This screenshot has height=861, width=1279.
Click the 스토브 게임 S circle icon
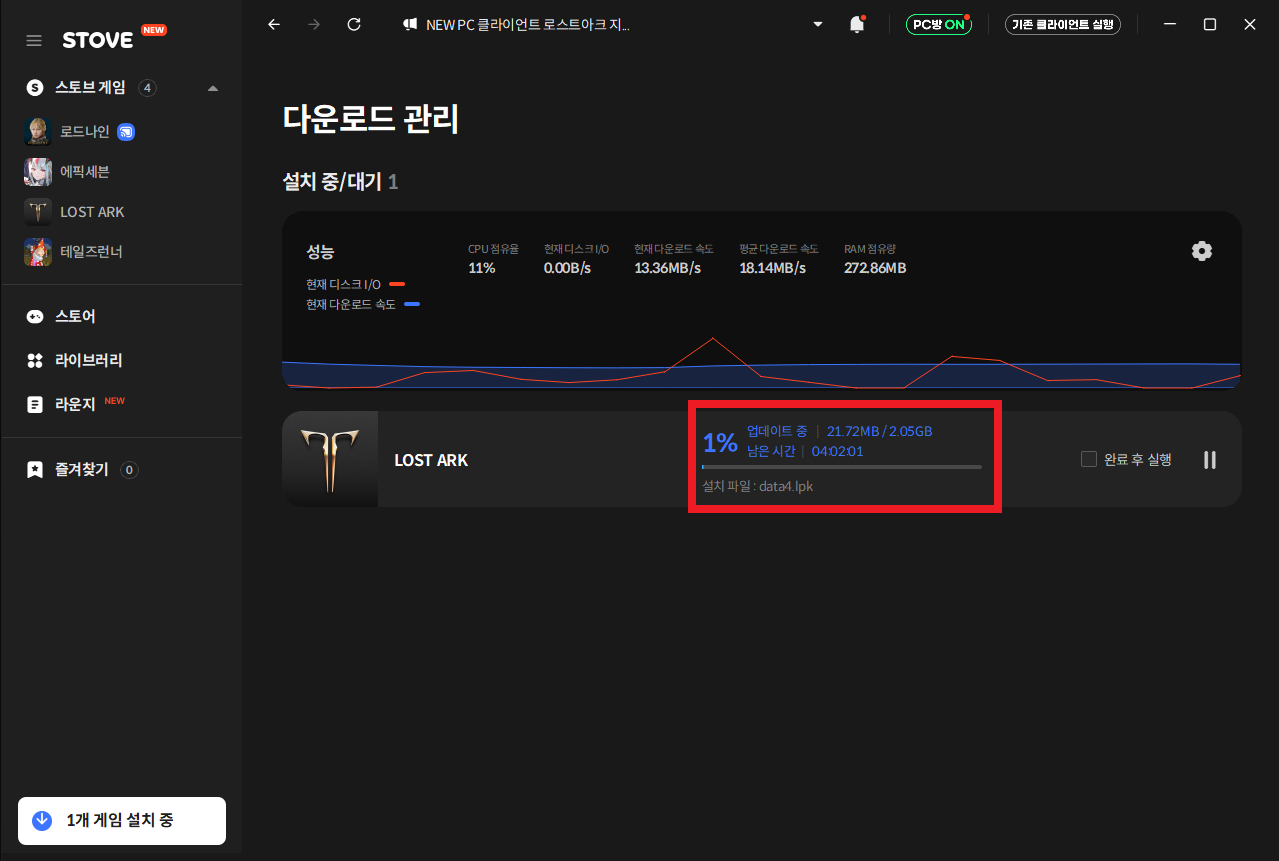(35, 88)
